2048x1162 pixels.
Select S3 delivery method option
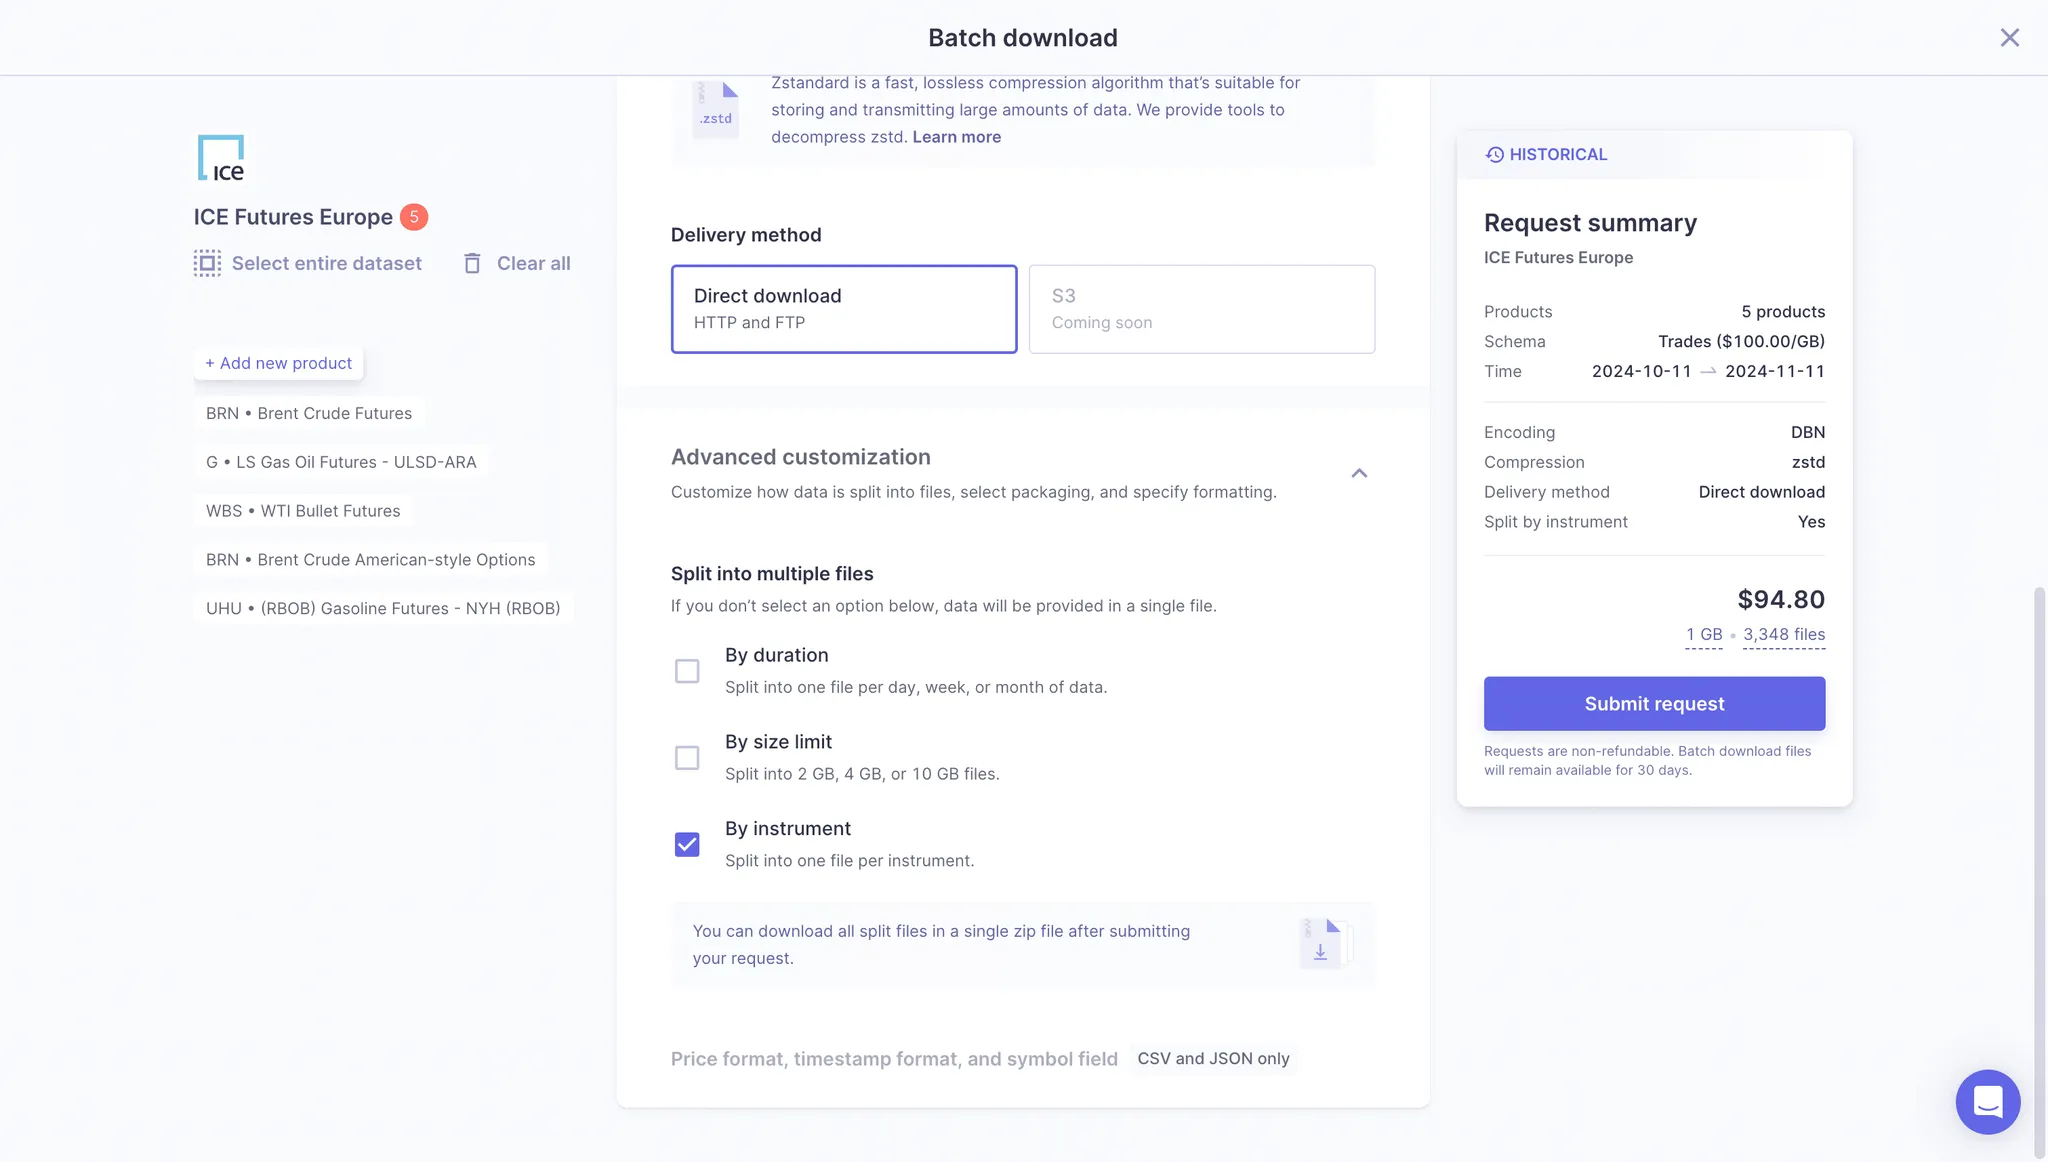click(x=1202, y=309)
